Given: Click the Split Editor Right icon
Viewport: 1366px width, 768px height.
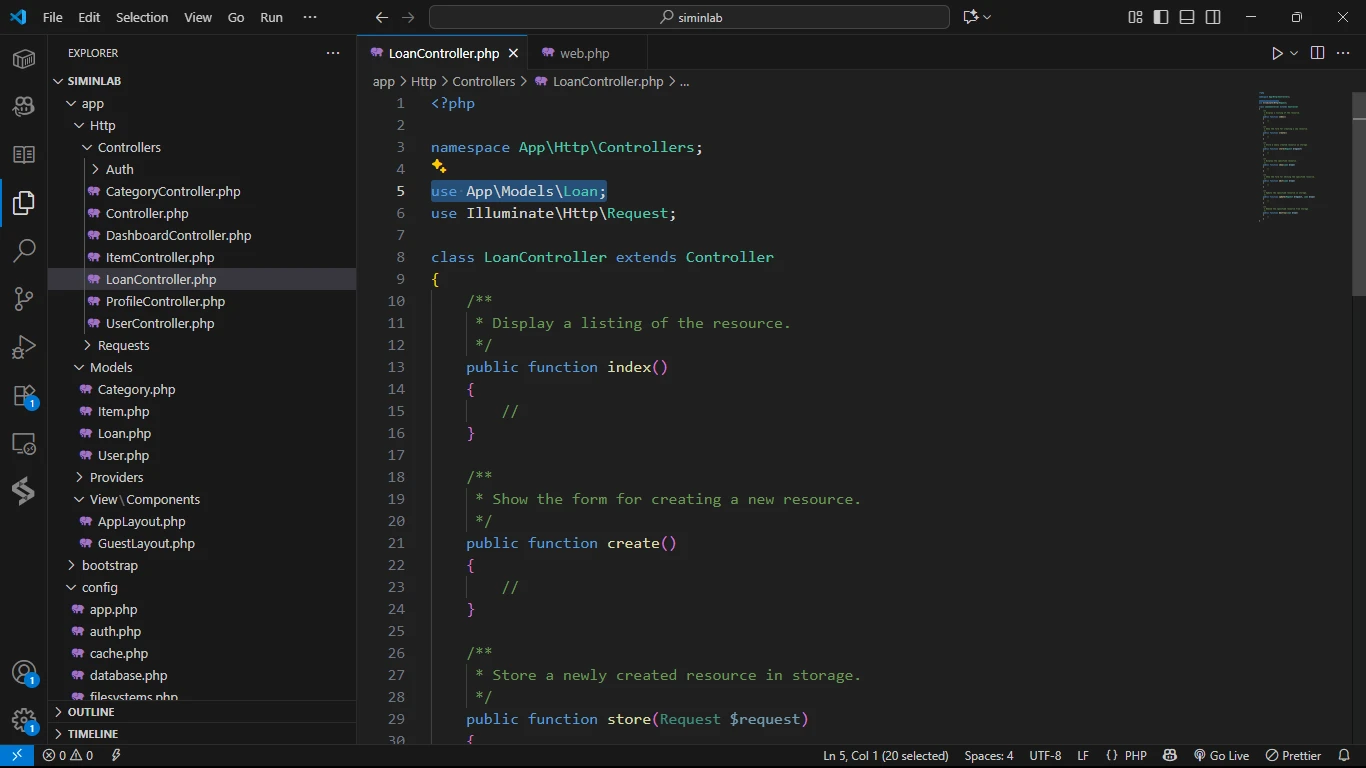Looking at the screenshot, I should (1317, 53).
